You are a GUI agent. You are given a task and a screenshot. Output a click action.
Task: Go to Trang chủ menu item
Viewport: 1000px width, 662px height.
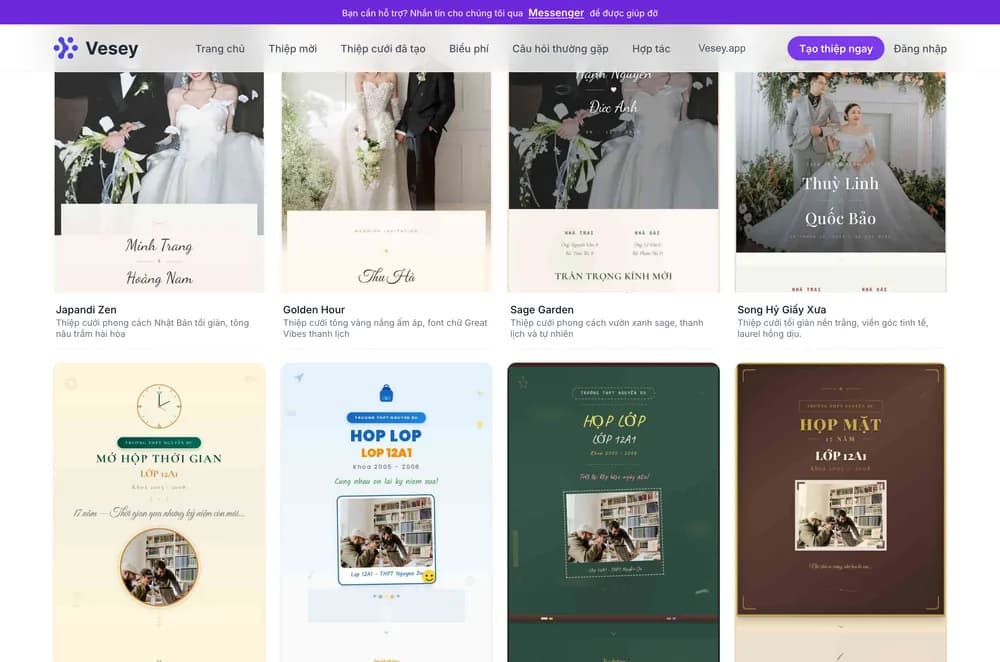click(220, 48)
